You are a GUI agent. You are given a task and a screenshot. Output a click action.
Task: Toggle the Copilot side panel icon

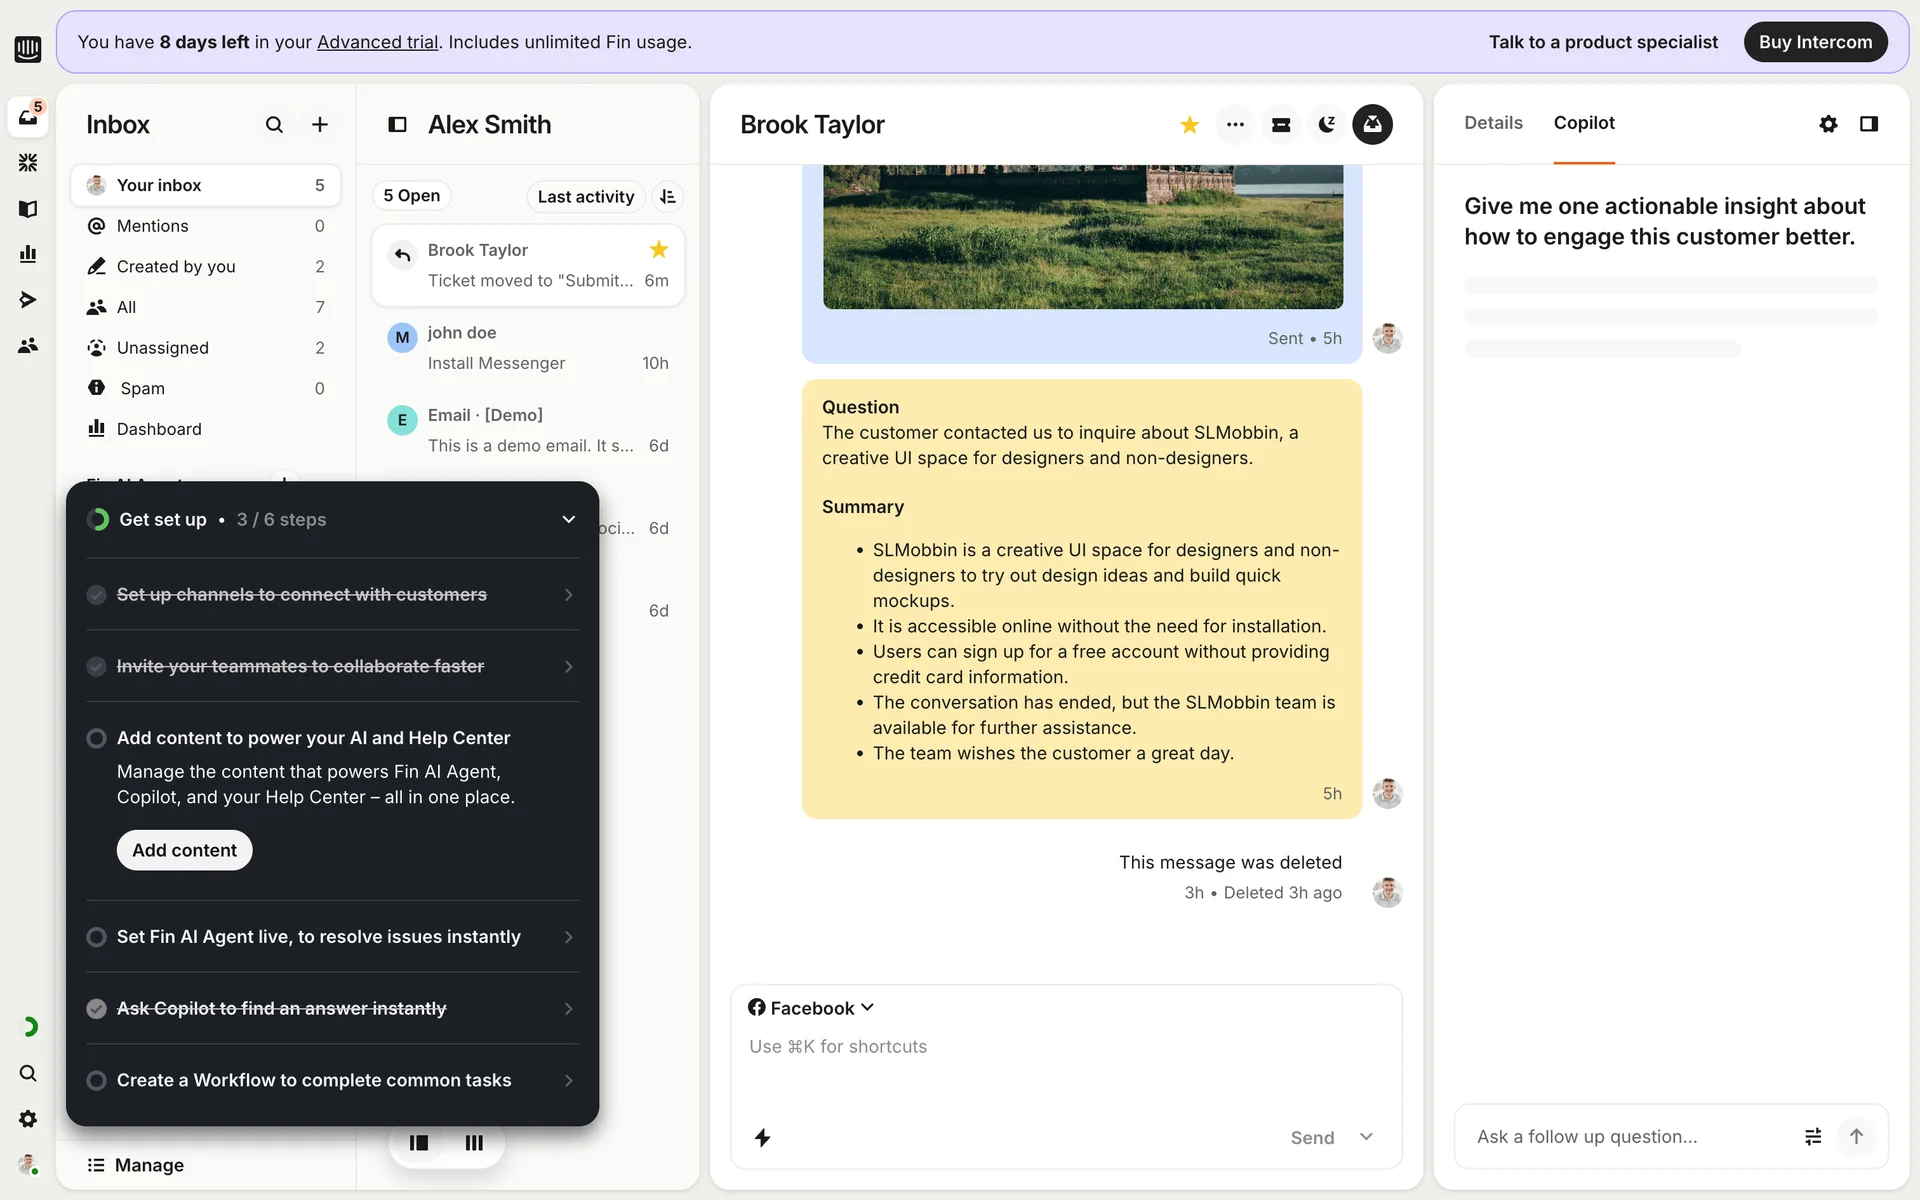pos(1868,124)
